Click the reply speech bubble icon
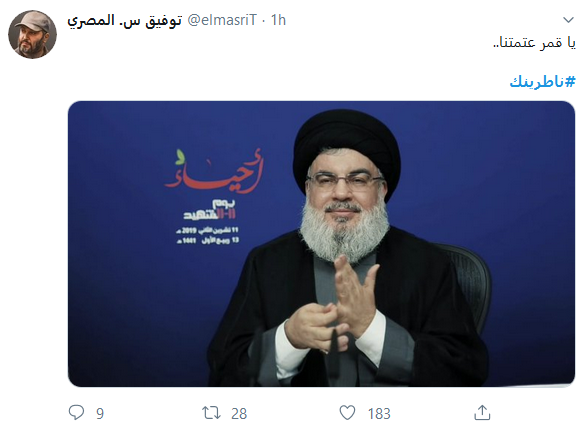 pyautogui.click(x=76, y=412)
